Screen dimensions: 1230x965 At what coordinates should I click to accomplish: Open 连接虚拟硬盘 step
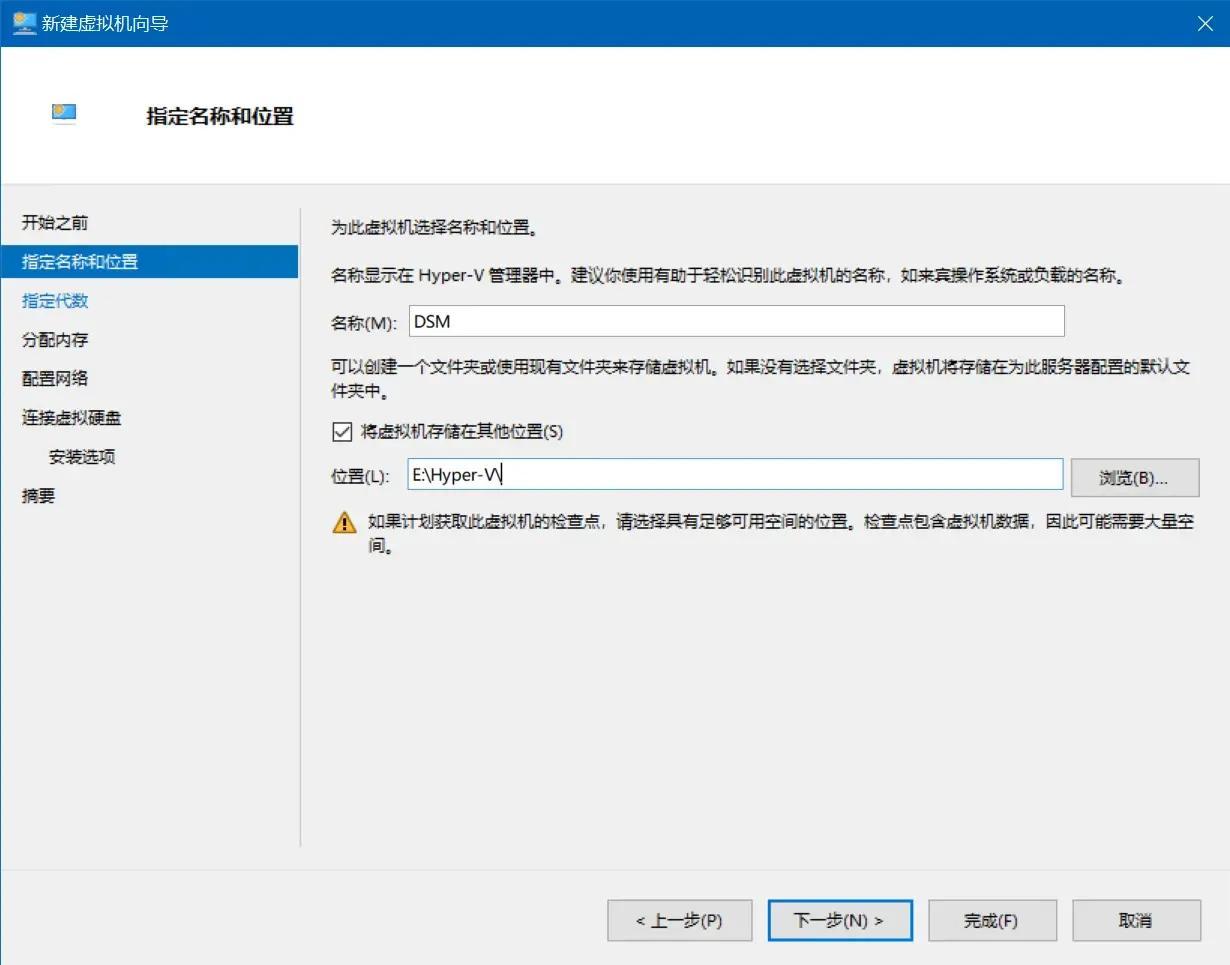(x=72, y=418)
